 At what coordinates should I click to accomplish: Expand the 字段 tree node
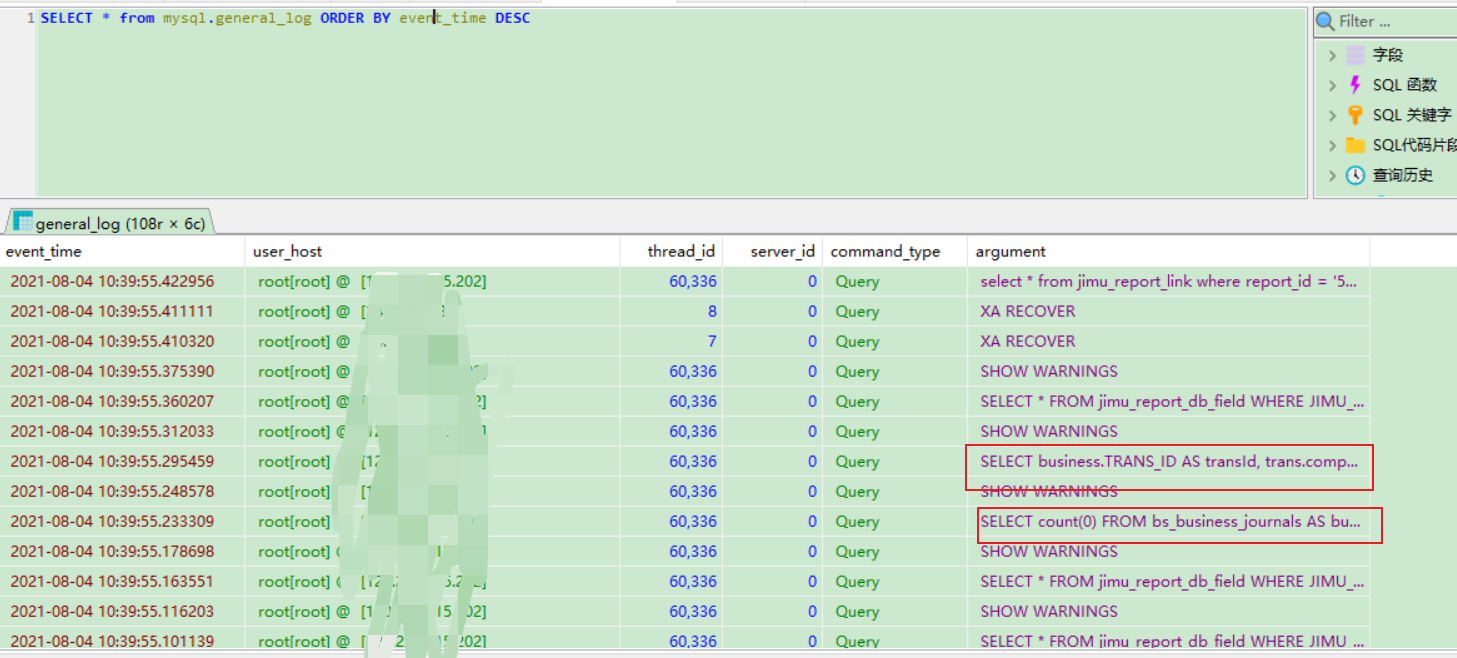(x=1334, y=55)
